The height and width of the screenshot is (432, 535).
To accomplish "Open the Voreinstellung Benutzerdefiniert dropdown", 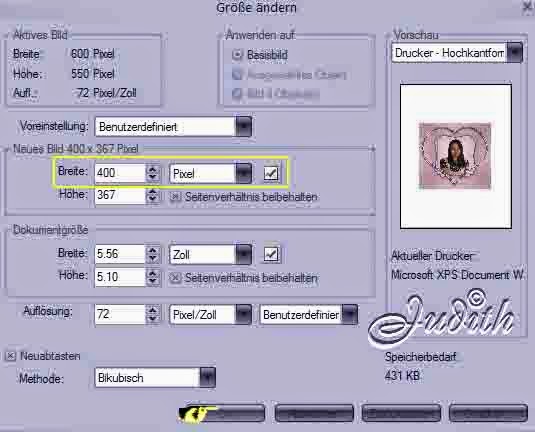I will (x=173, y=127).
